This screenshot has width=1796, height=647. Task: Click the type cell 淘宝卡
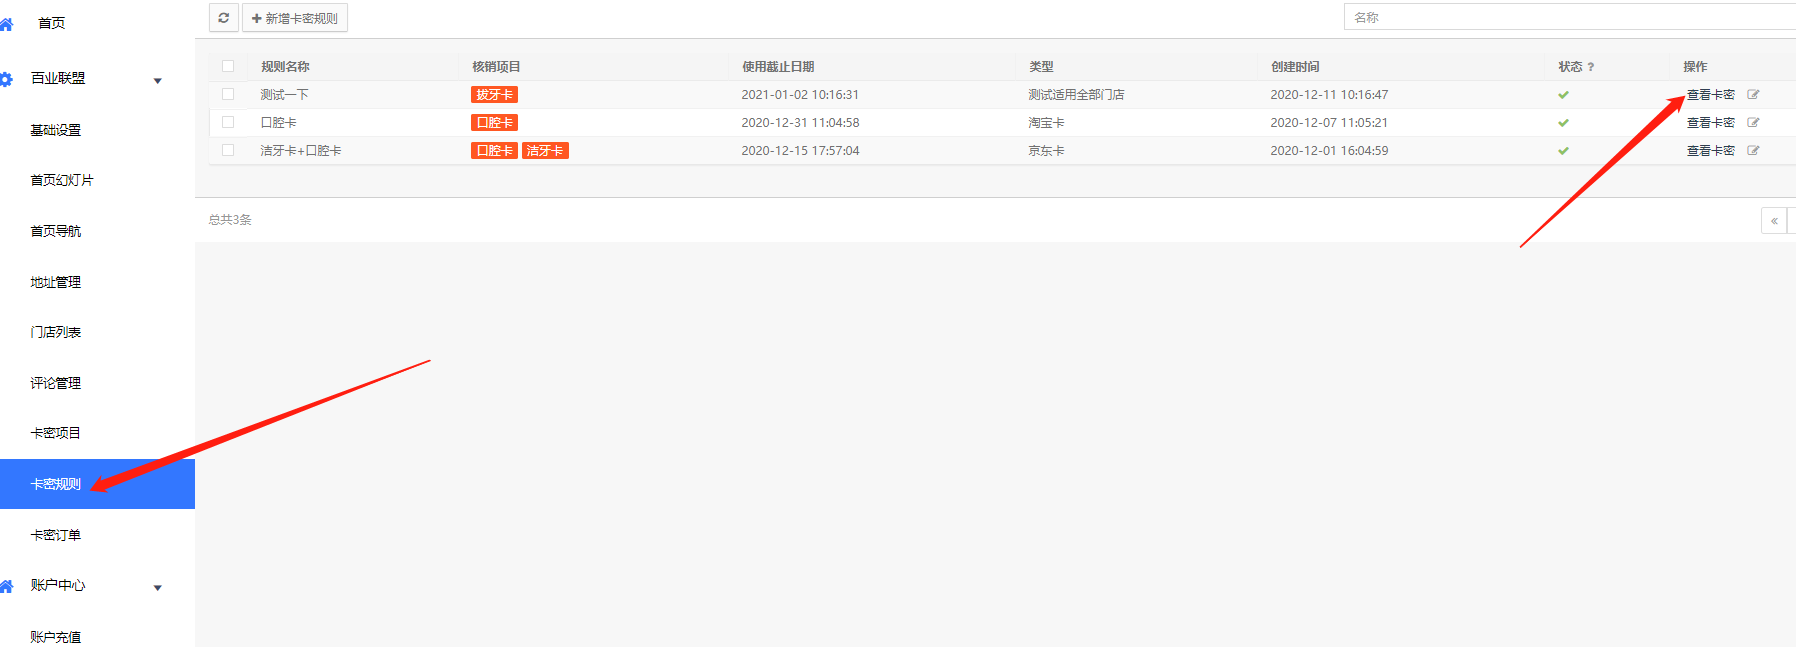tap(1046, 123)
